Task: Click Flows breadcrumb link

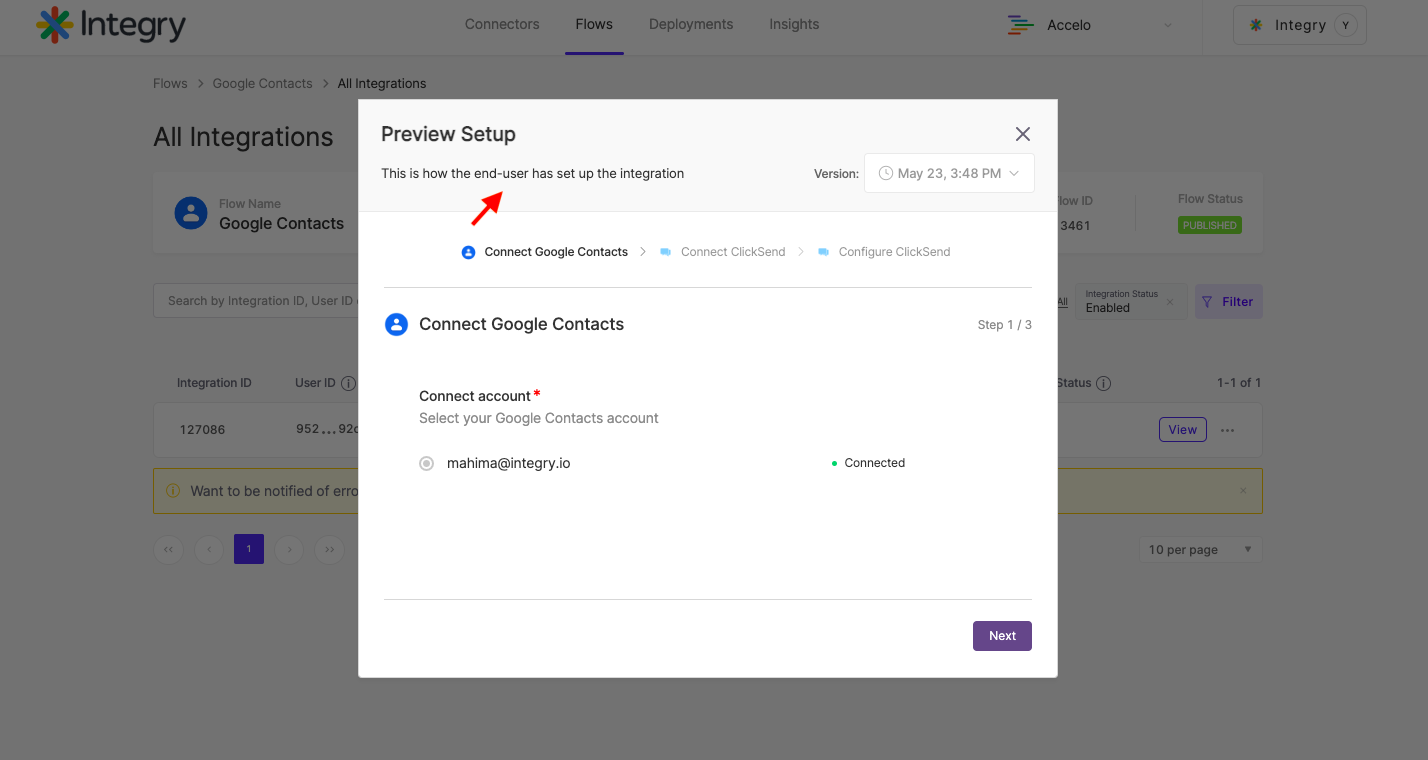Action: coord(170,83)
